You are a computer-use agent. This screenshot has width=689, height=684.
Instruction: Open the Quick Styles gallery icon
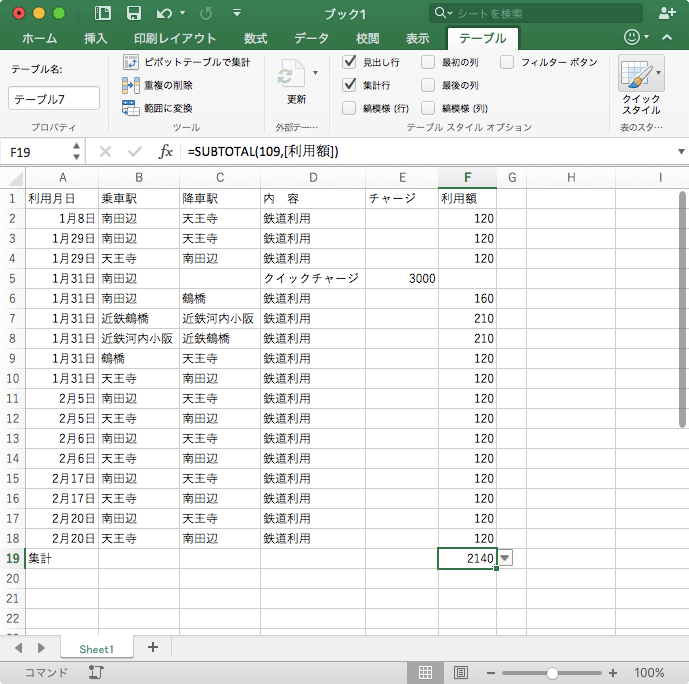coord(636,73)
